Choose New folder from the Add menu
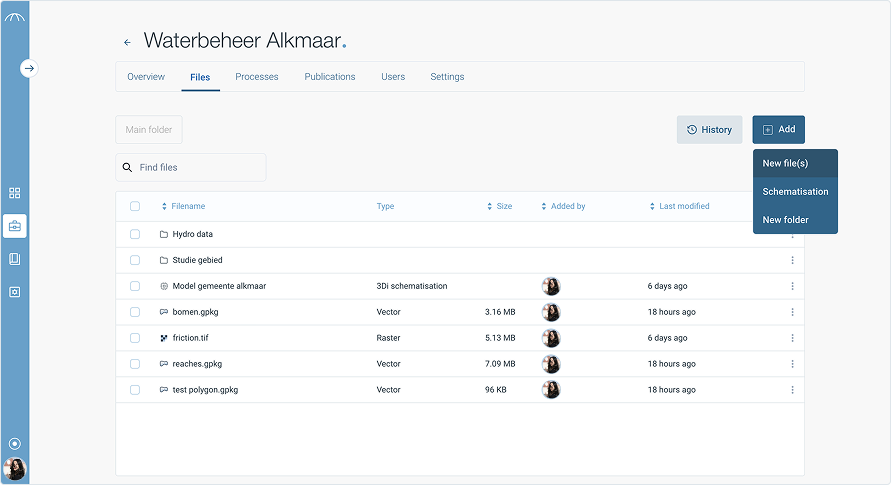Screen dimensions: 891x485 786,220
